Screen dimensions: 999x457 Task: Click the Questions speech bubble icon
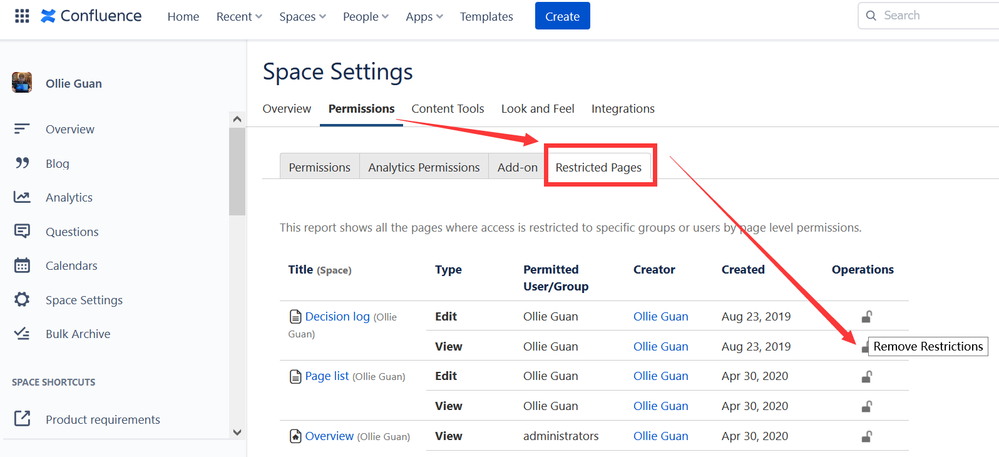coord(22,232)
